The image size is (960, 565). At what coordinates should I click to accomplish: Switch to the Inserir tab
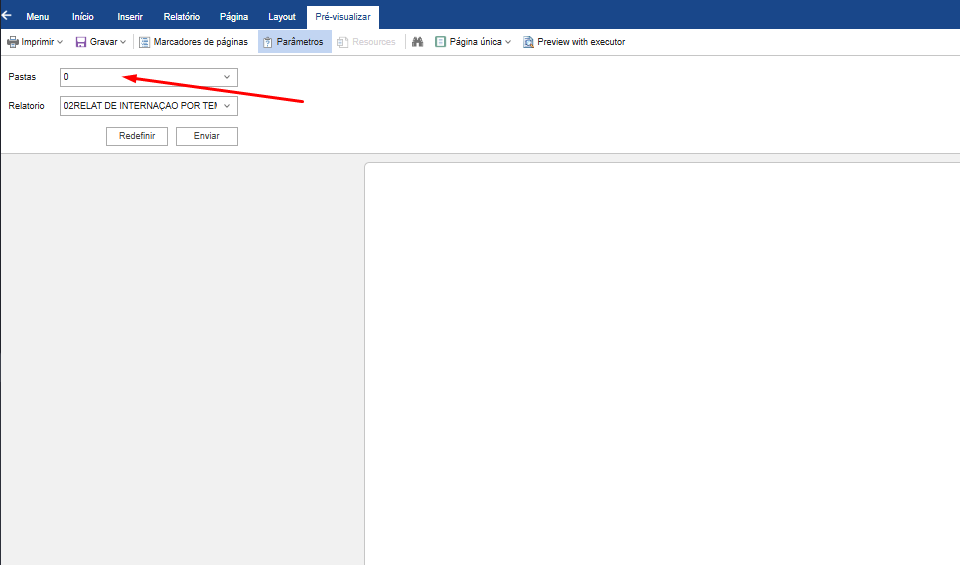(130, 17)
